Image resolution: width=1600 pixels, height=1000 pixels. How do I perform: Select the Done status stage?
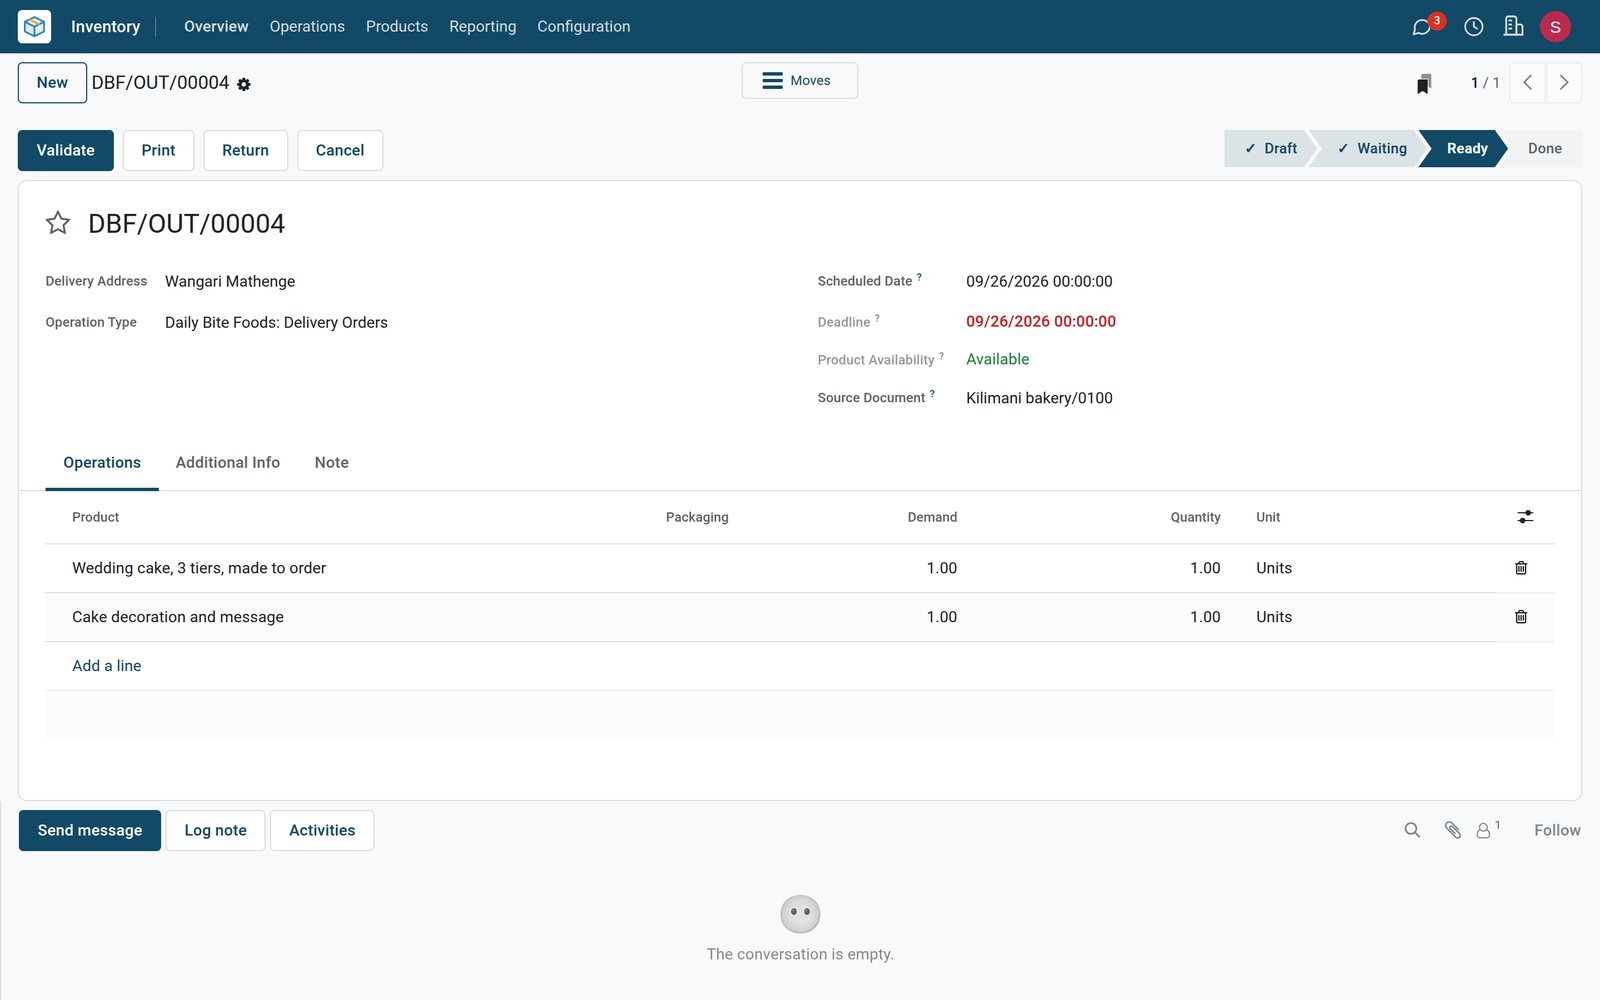tap(1544, 149)
